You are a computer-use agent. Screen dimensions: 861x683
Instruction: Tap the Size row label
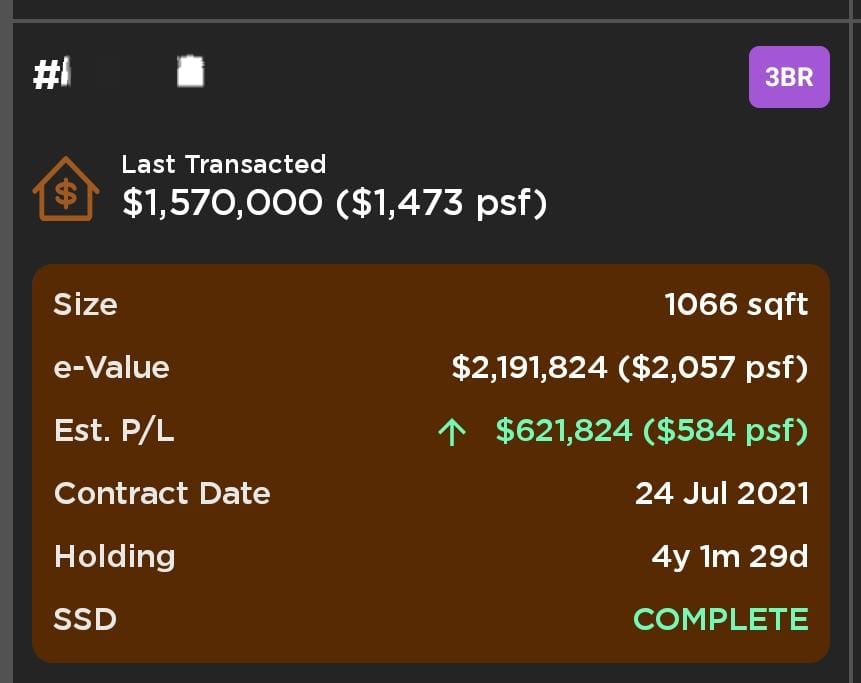[86, 304]
